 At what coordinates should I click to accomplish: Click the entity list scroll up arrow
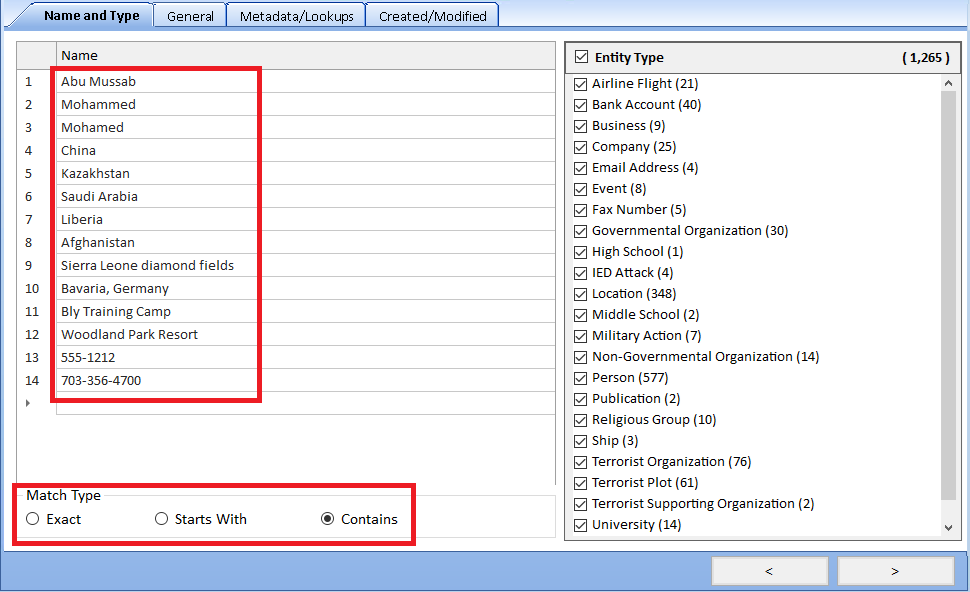coord(948,83)
